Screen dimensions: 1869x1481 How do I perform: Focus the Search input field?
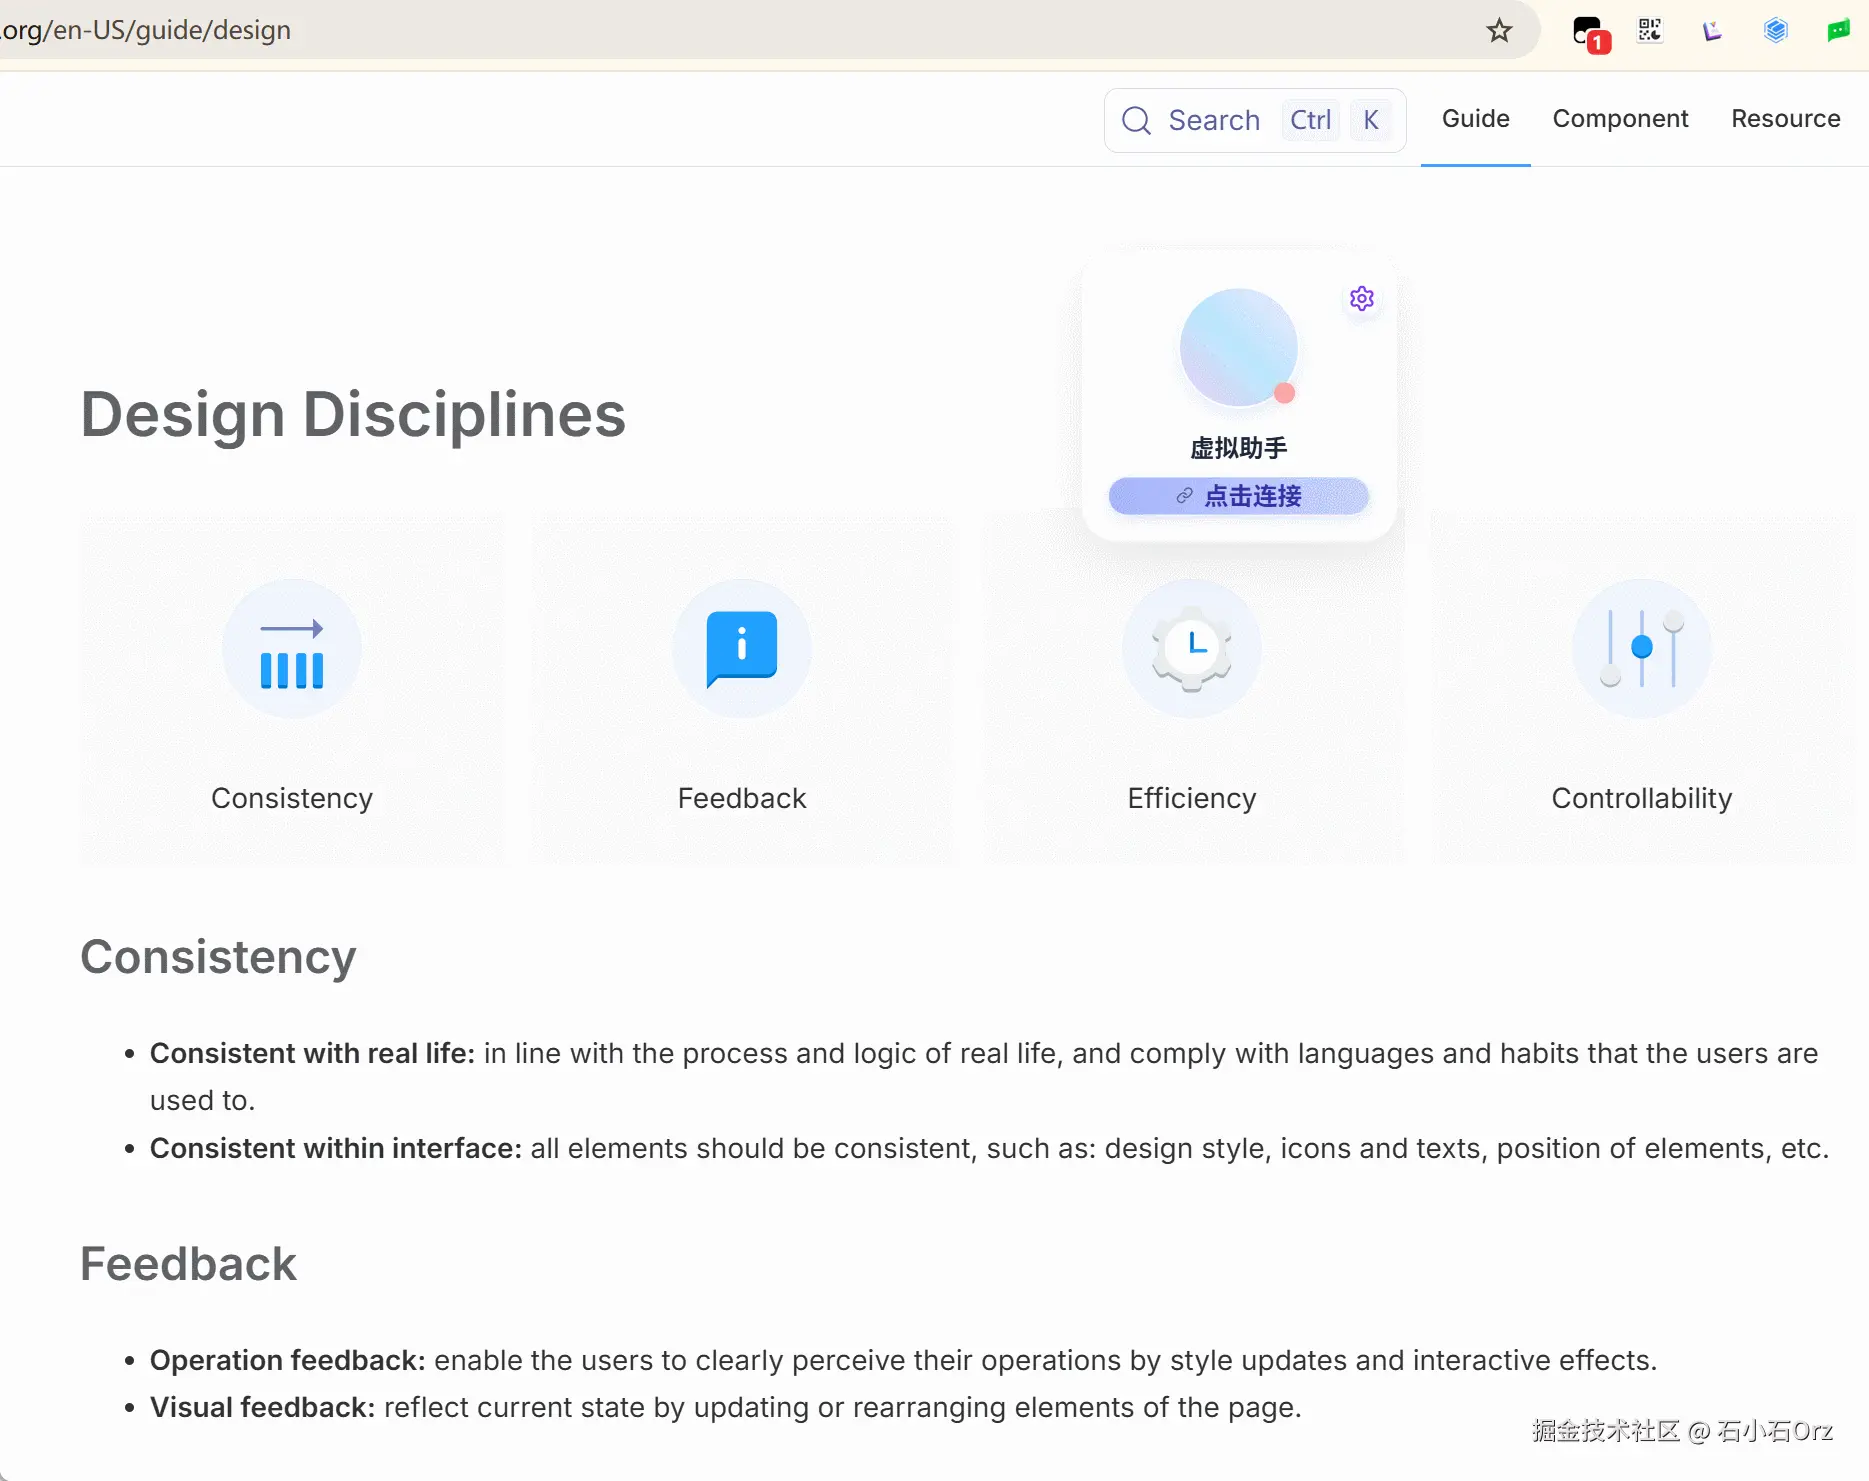[1255, 120]
